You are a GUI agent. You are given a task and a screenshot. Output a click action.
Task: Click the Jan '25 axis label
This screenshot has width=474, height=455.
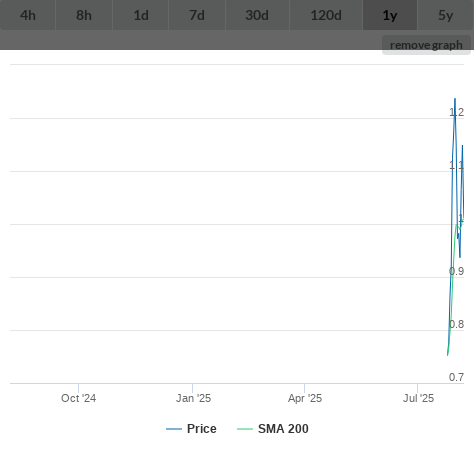point(193,398)
